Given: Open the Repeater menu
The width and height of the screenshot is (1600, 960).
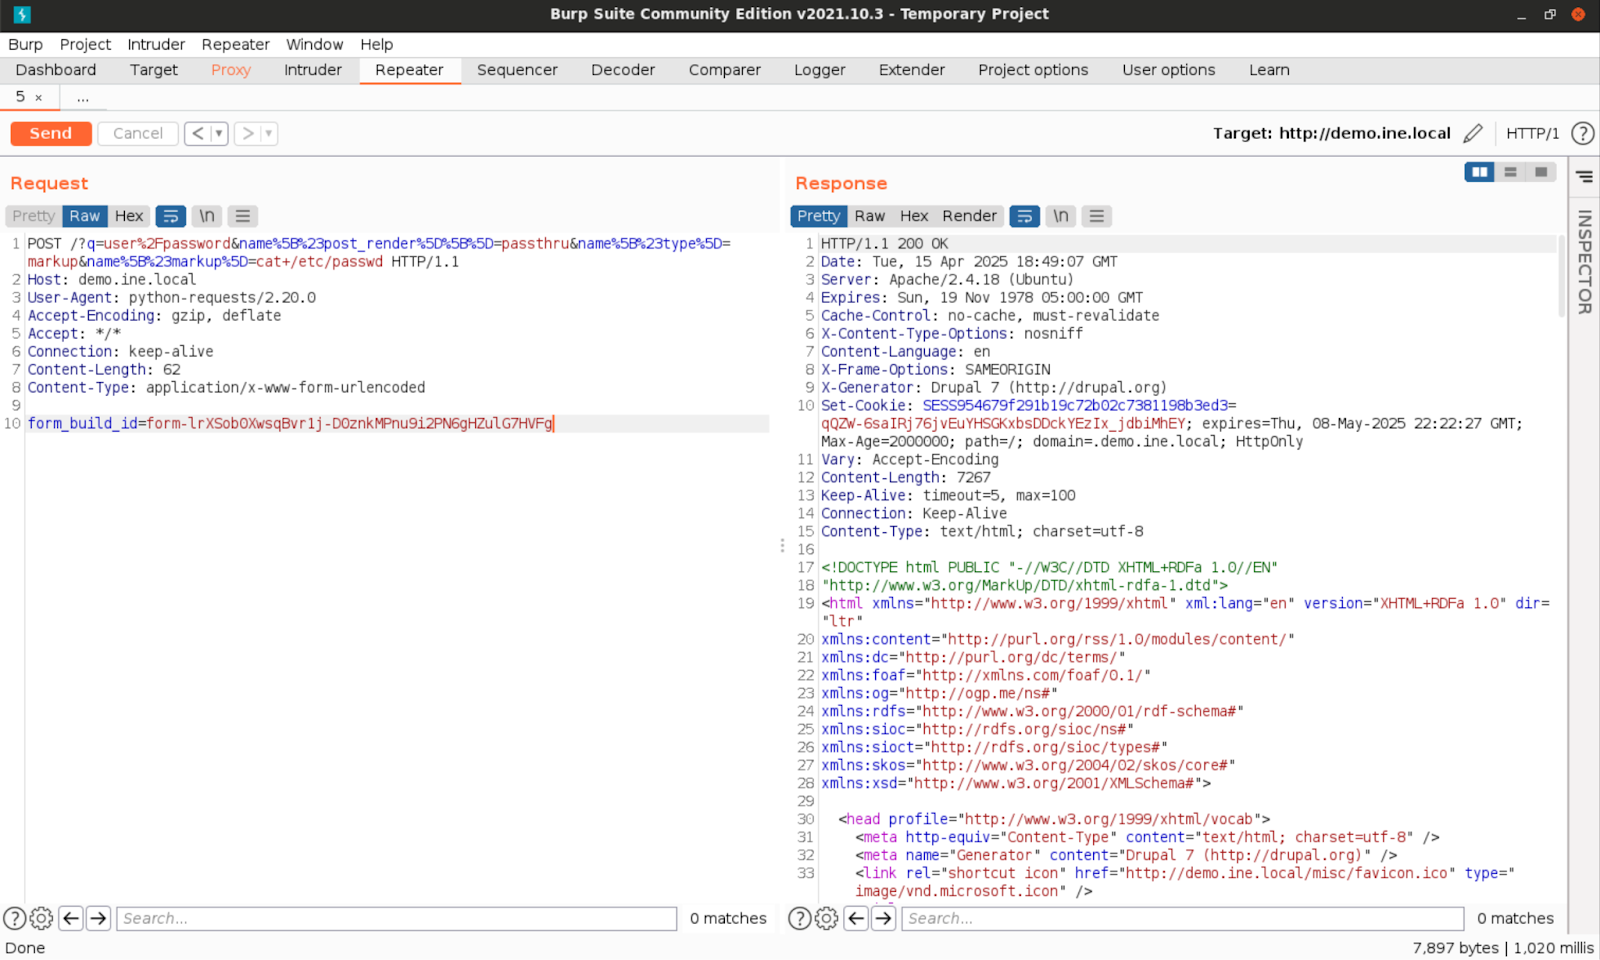Looking at the screenshot, I should tap(235, 44).
